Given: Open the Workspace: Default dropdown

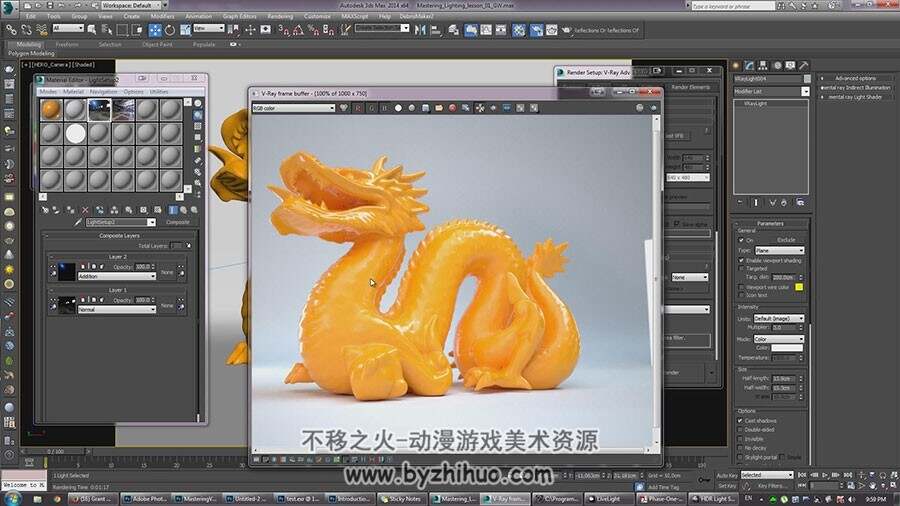Looking at the screenshot, I should (131, 5).
